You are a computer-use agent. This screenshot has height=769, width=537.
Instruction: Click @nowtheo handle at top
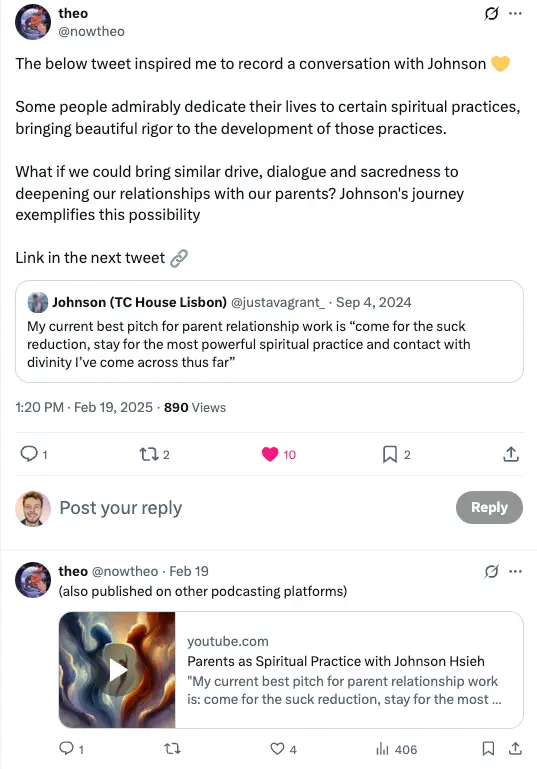pos(91,31)
